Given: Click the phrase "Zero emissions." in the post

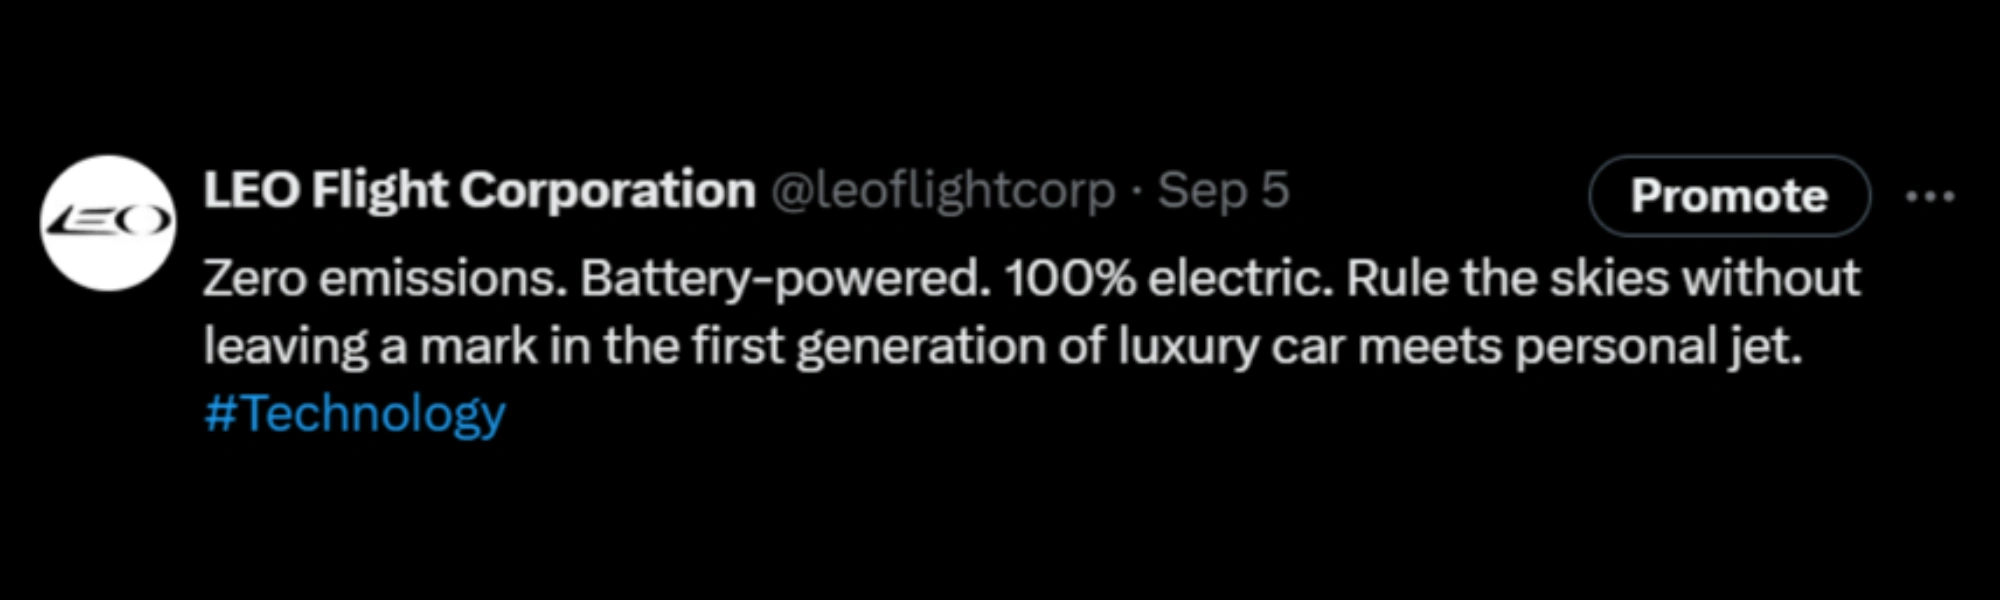Looking at the screenshot, I should point(385,278).
